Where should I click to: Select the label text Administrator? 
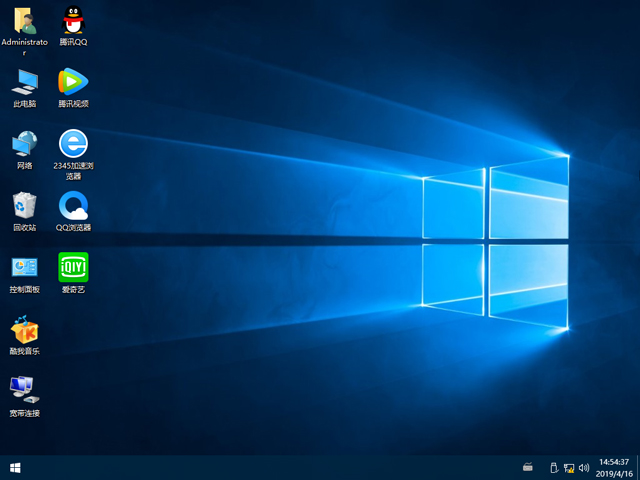pos(24,47)
